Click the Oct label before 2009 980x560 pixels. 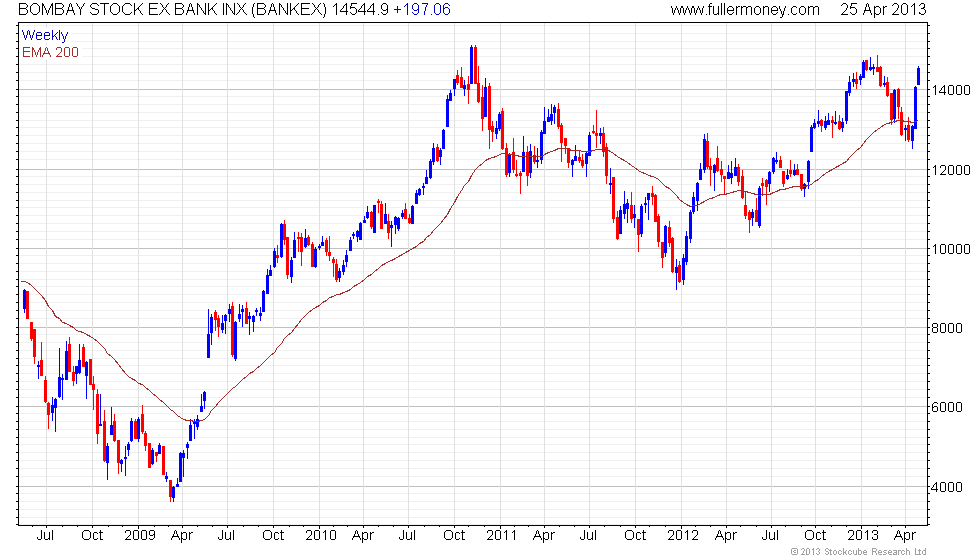pos(92,536)
